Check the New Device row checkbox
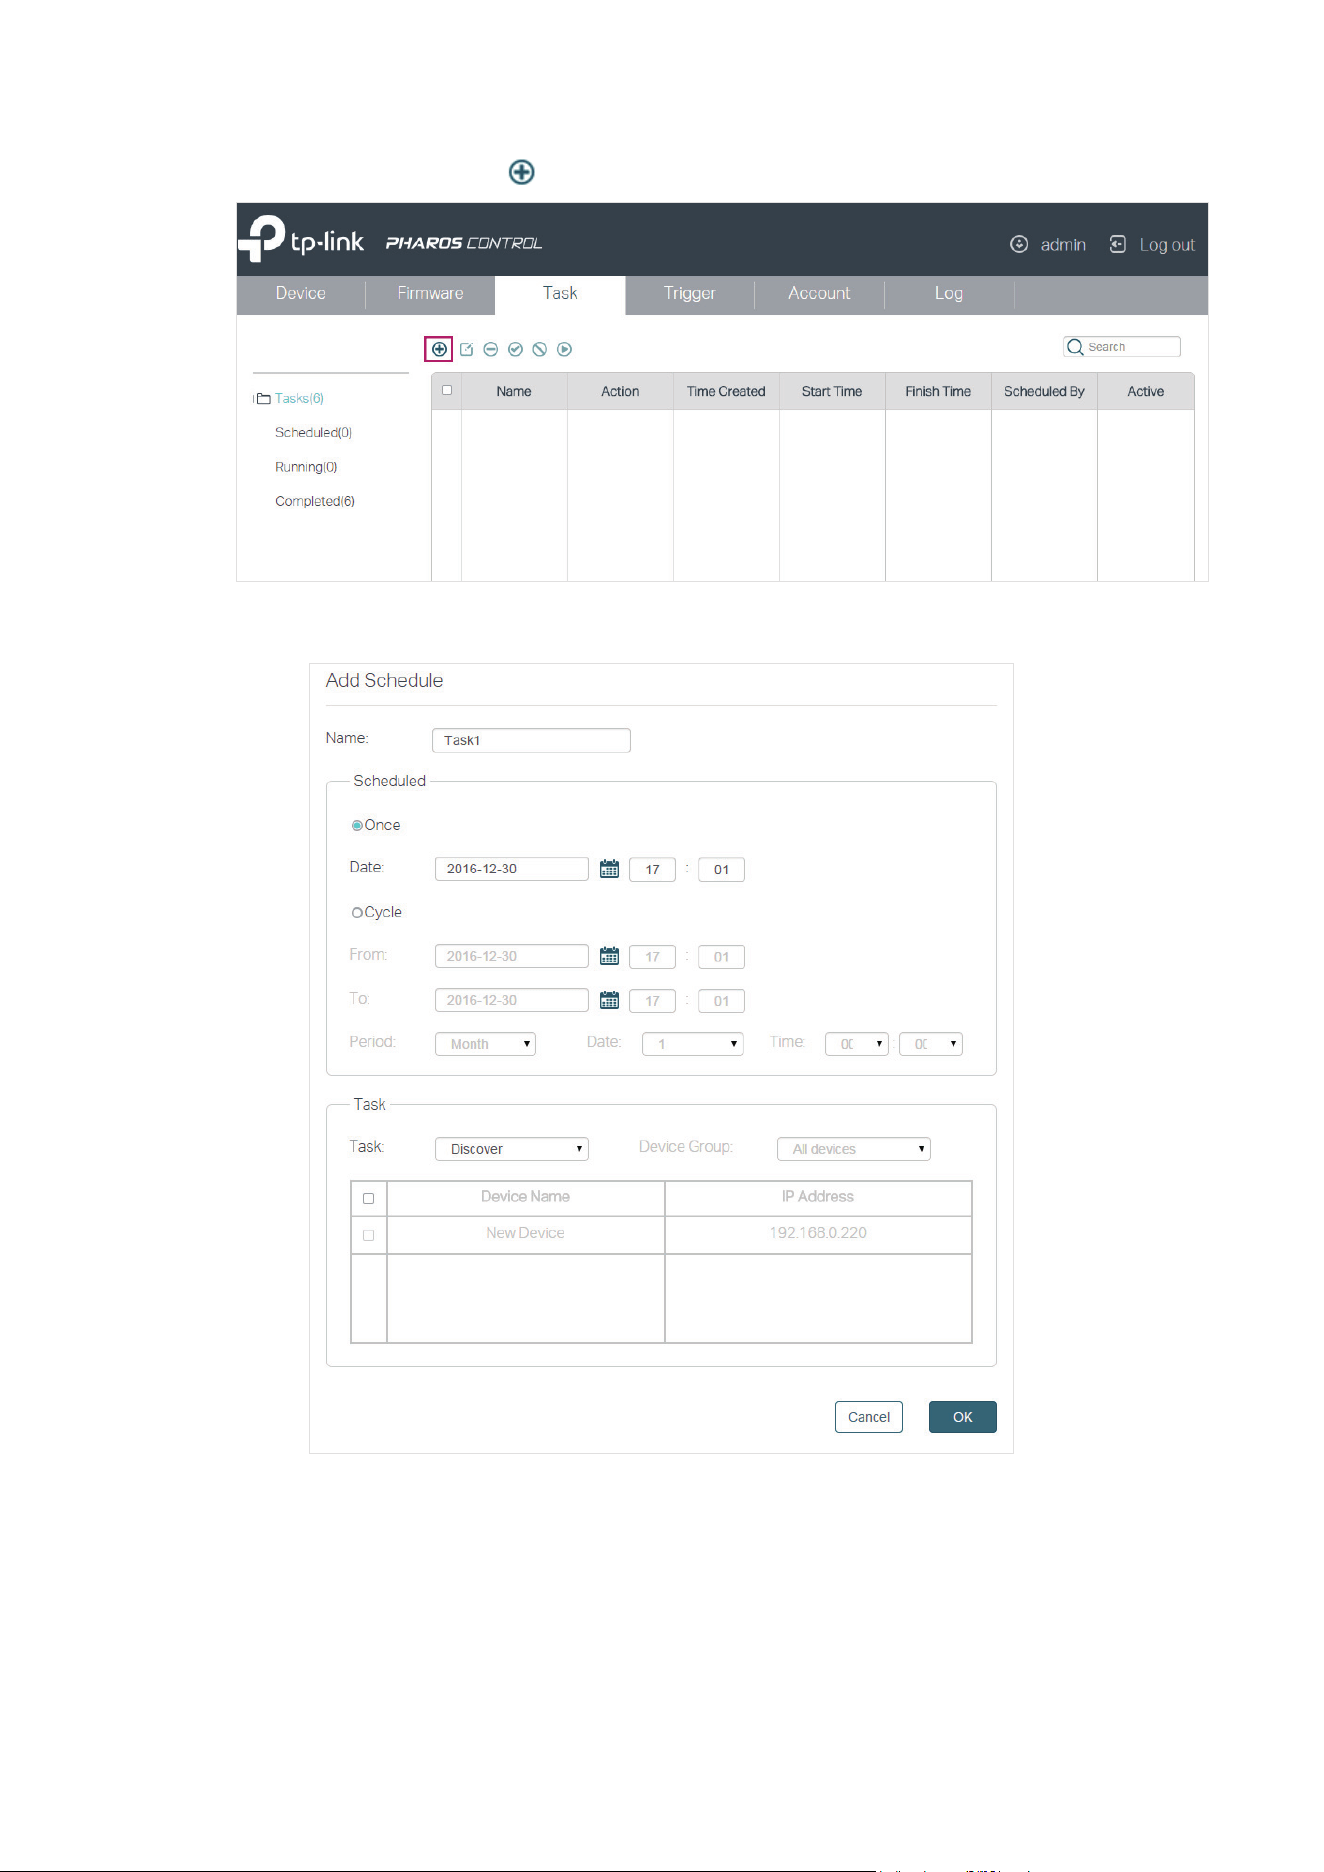This screenshot has height=1872, width=1324. click(x=368, y=1235)
